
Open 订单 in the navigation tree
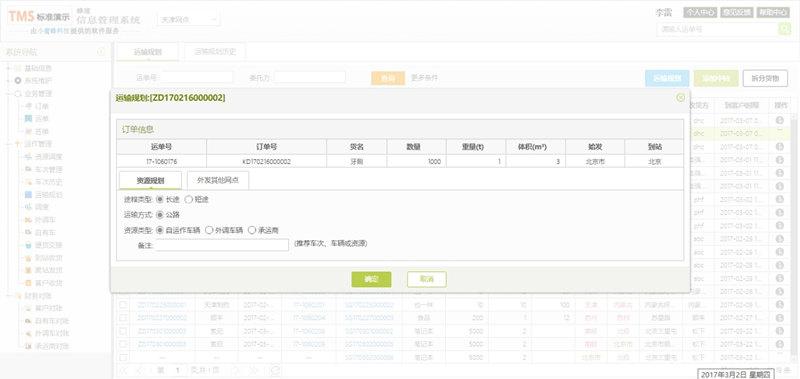[x=41, y=106]
